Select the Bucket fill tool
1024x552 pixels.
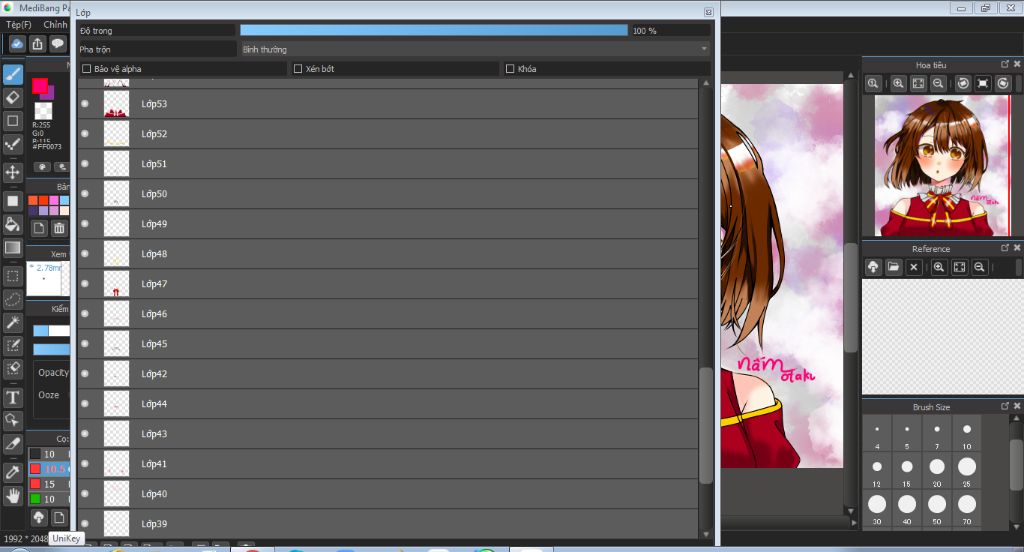pyautogui.click(x=12, y=224)
